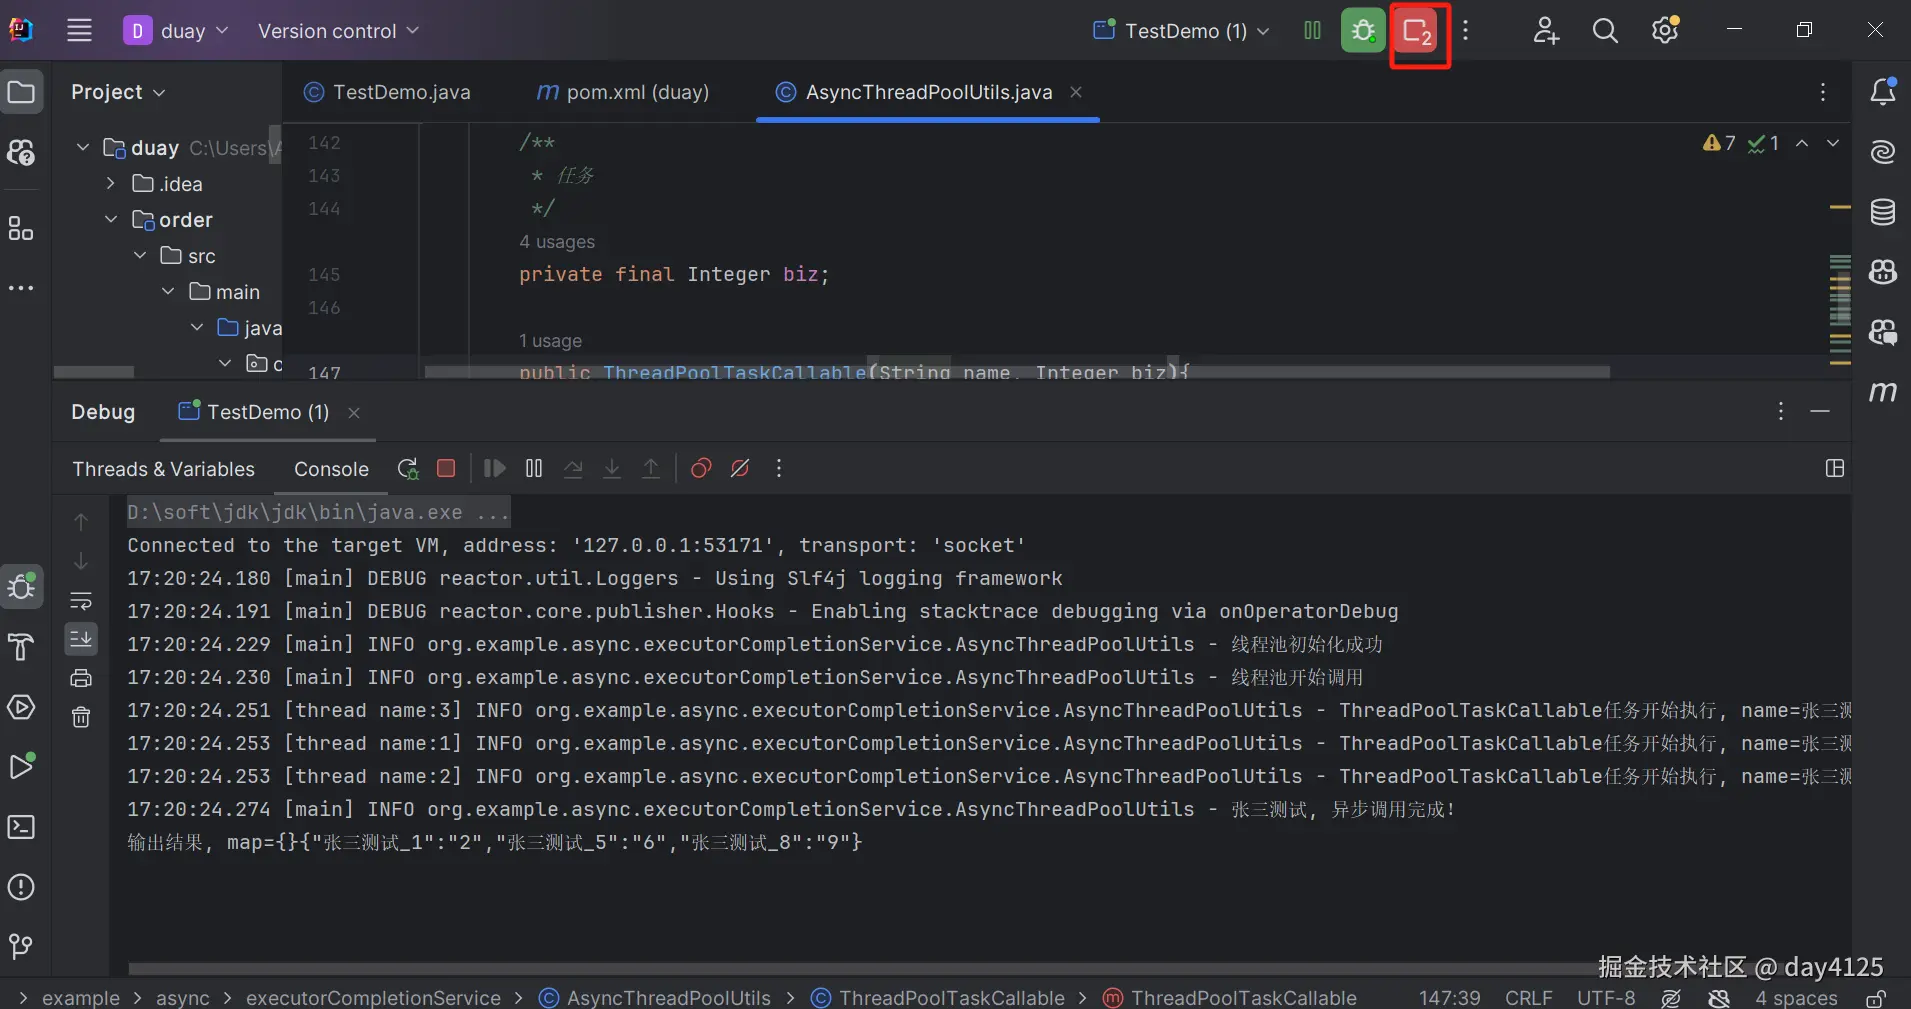Viewport: 1911px width, 1009px height.
Task: Stop TestDemo with the red title-bar button
Action: click(1418, 31)
